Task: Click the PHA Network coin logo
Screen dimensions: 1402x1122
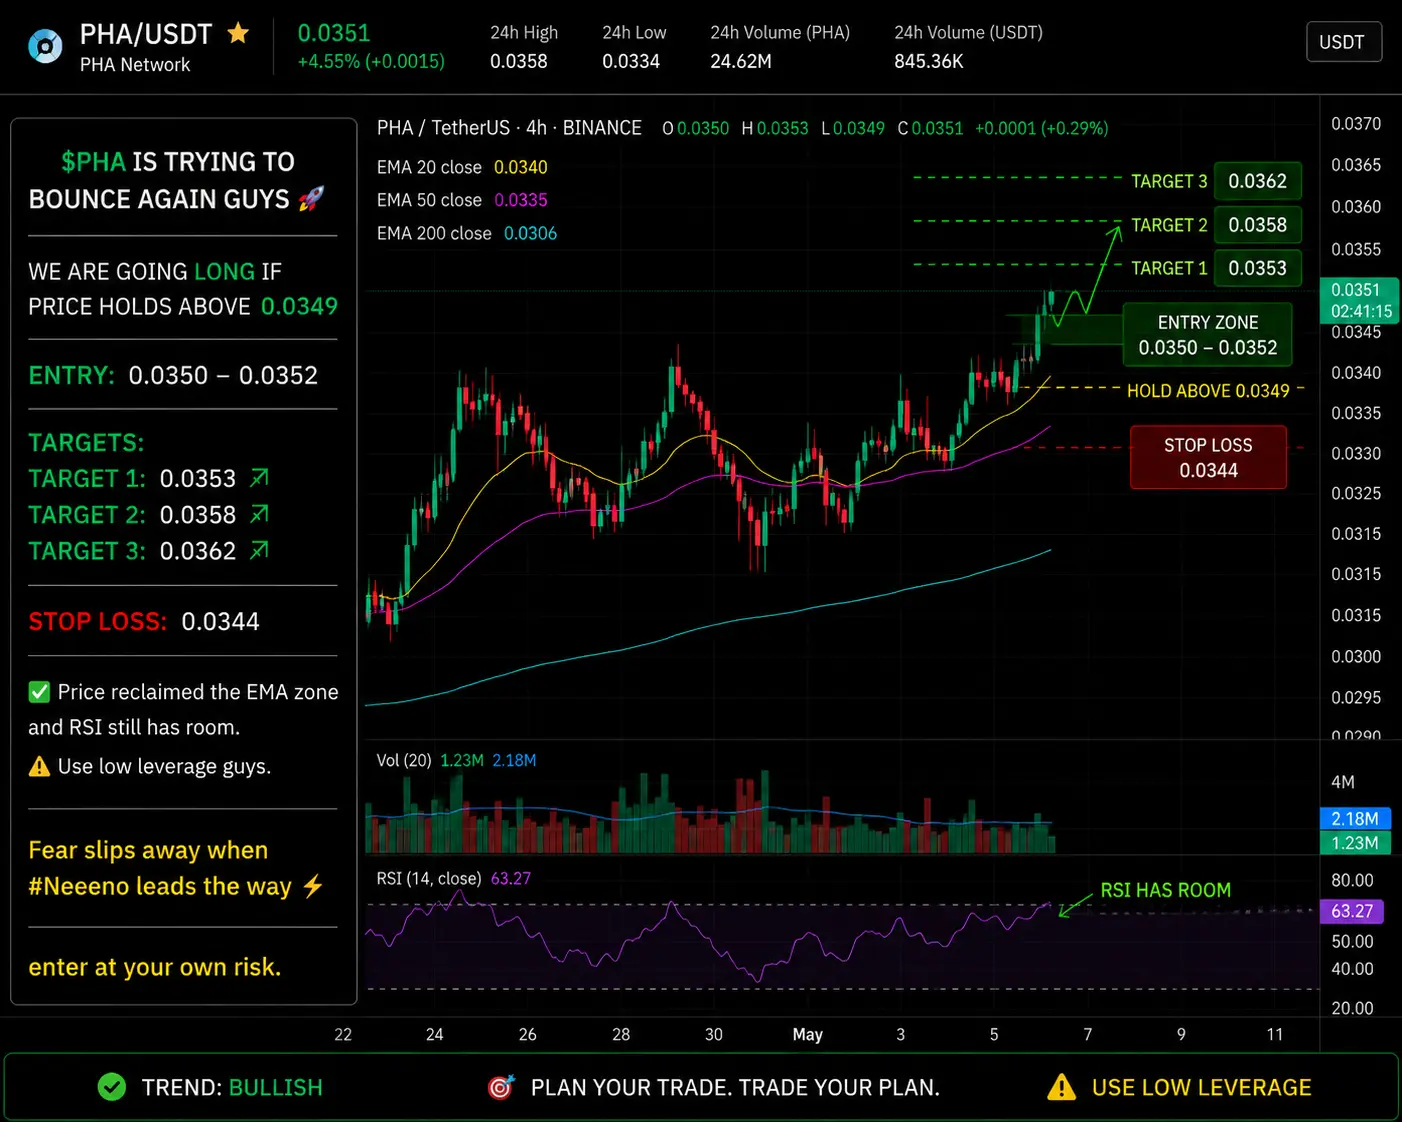Action: (x=45, y=46)
